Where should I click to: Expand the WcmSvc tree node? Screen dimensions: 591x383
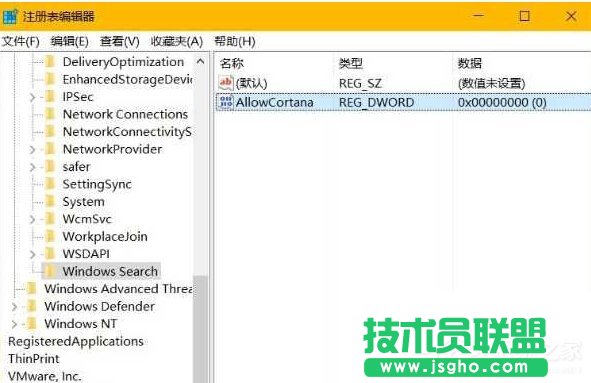(x=33, y=219)
